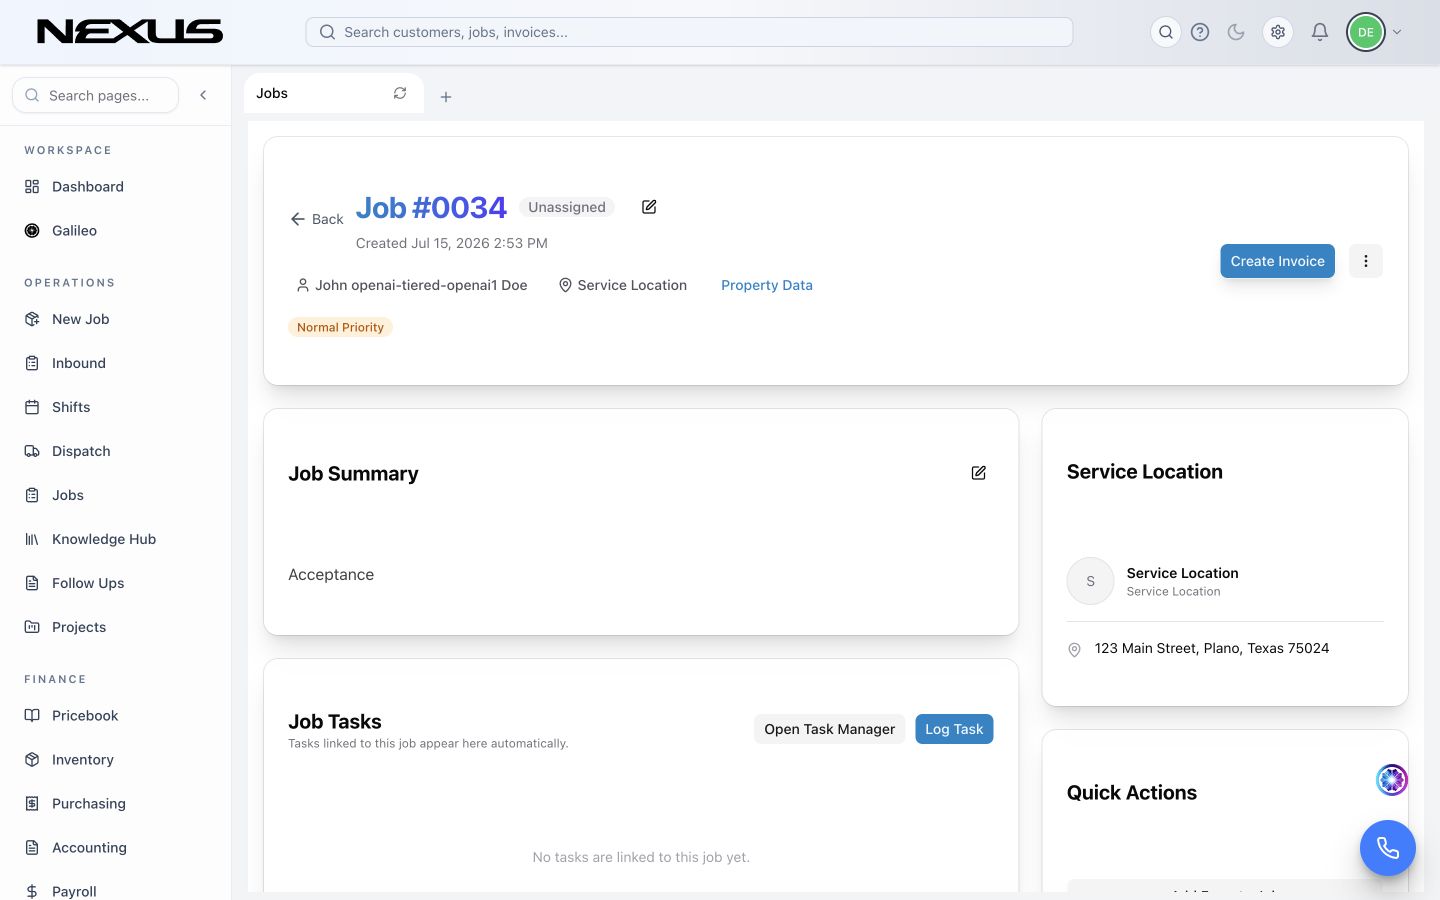Open Accounting page
Image resolution: width=1440 pixels, height=900 pixels.
pos(89,847)
